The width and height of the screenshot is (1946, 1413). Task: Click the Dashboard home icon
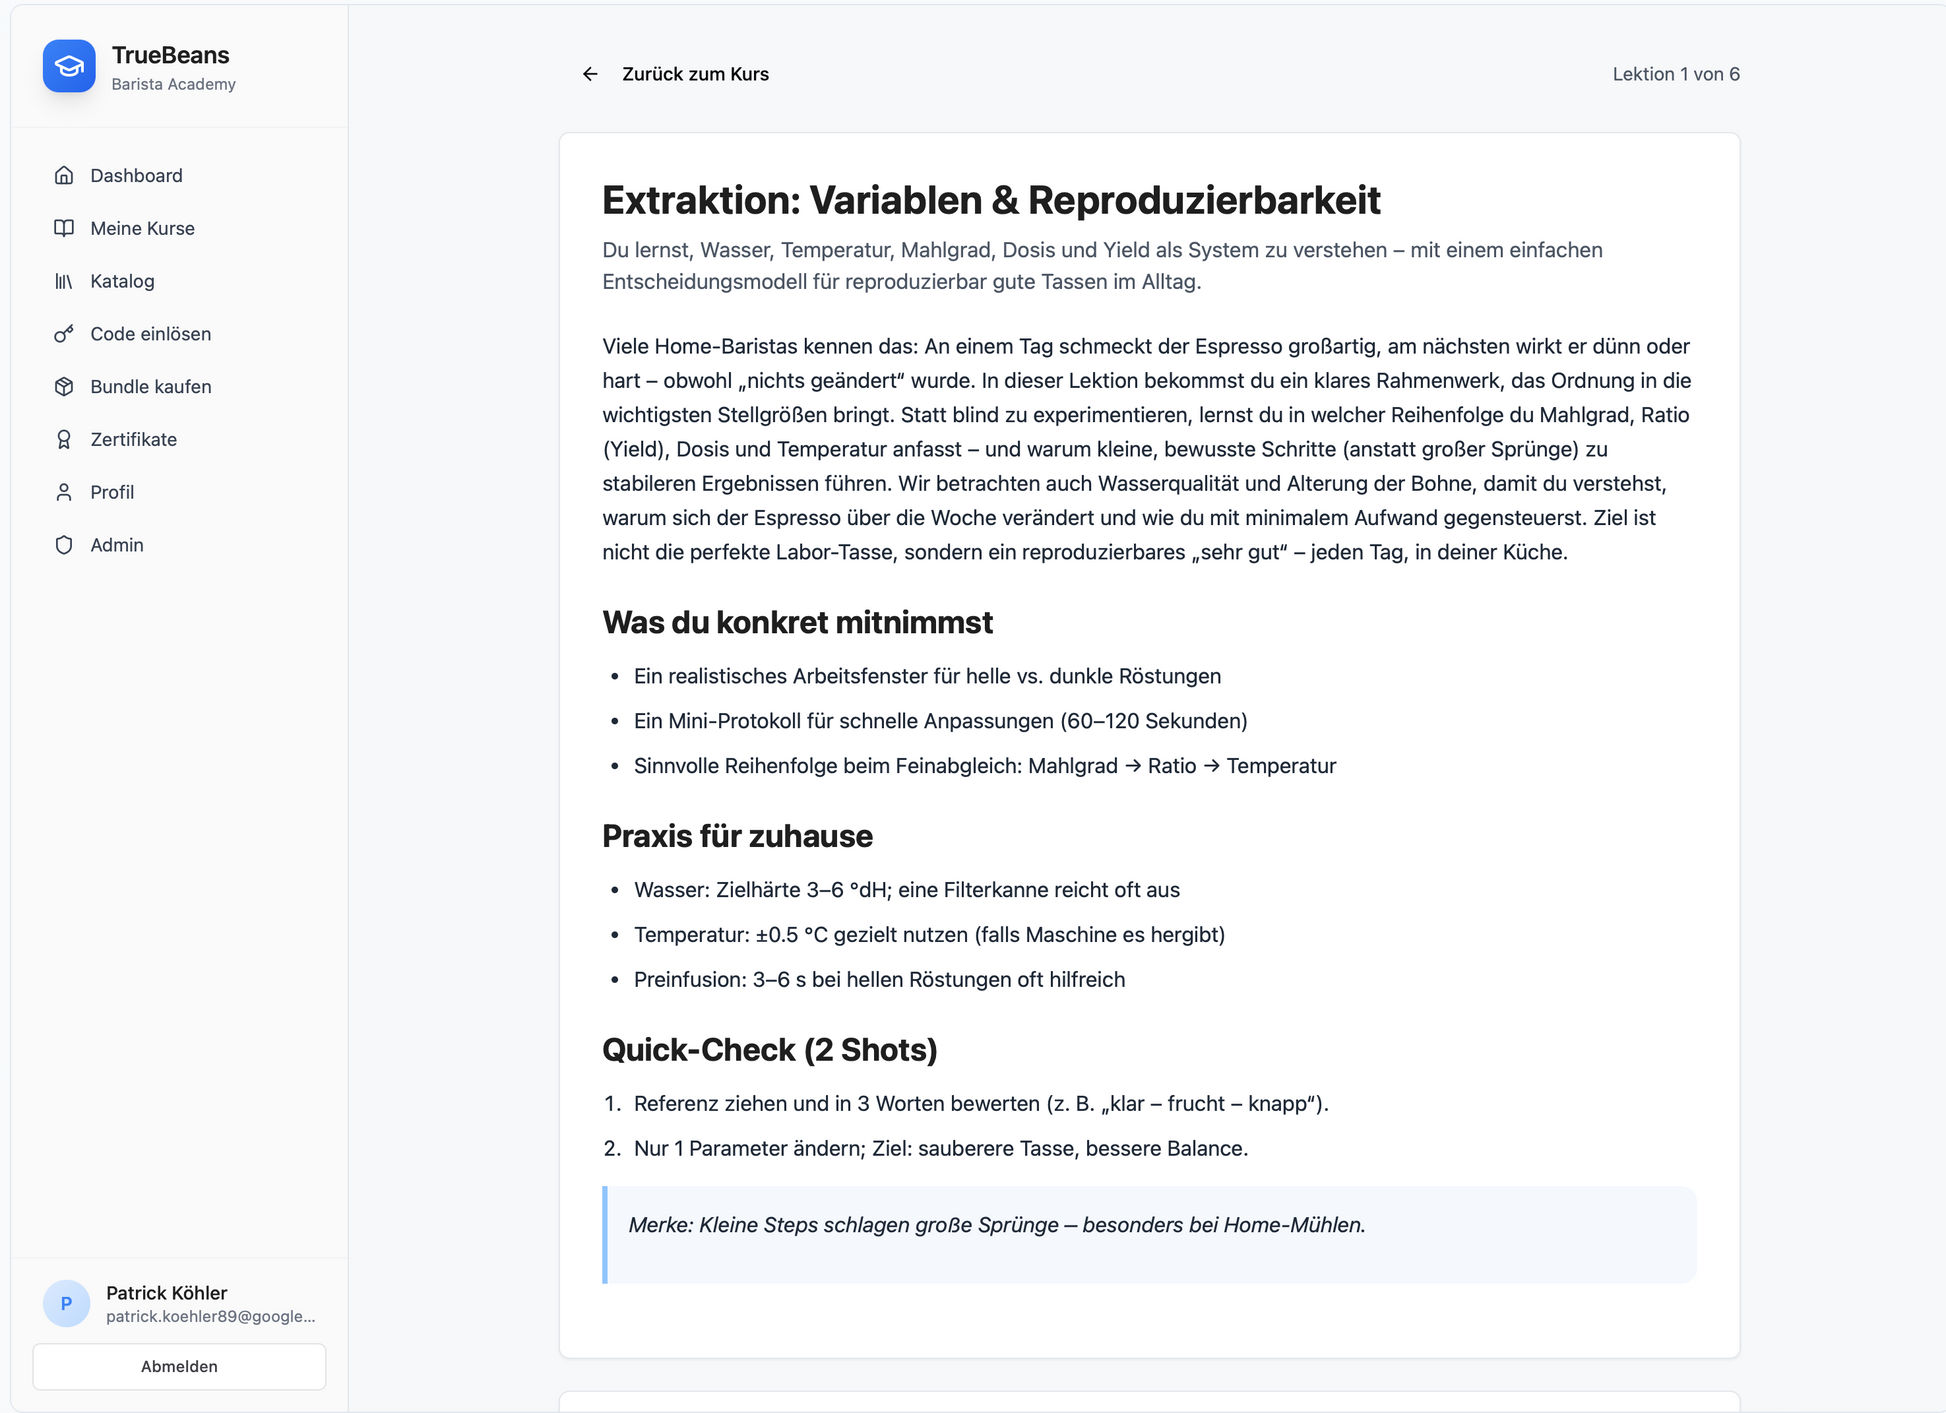click(64, 176)
